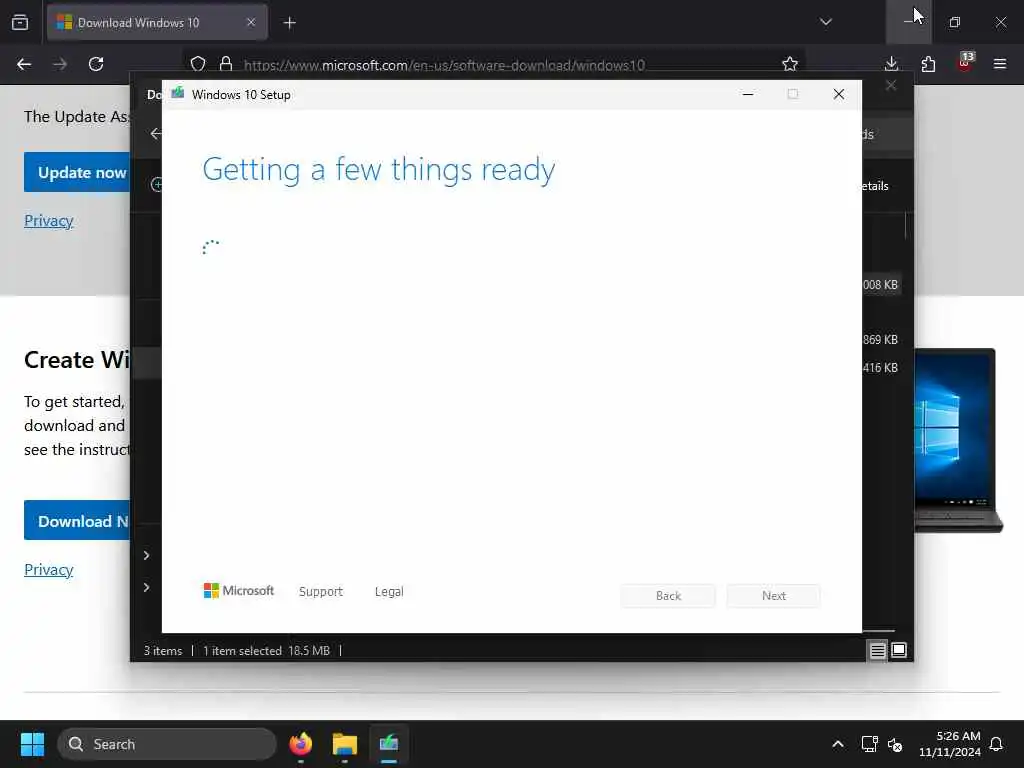Show hidden system tray icons

click(x=838, y=744)
